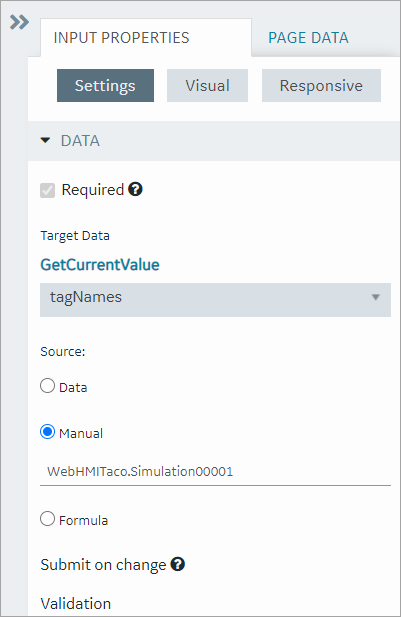Viewport: 401px width, 617px height.
Task: Open the tagNames dropdown arrow
Action: coord(376,297)
